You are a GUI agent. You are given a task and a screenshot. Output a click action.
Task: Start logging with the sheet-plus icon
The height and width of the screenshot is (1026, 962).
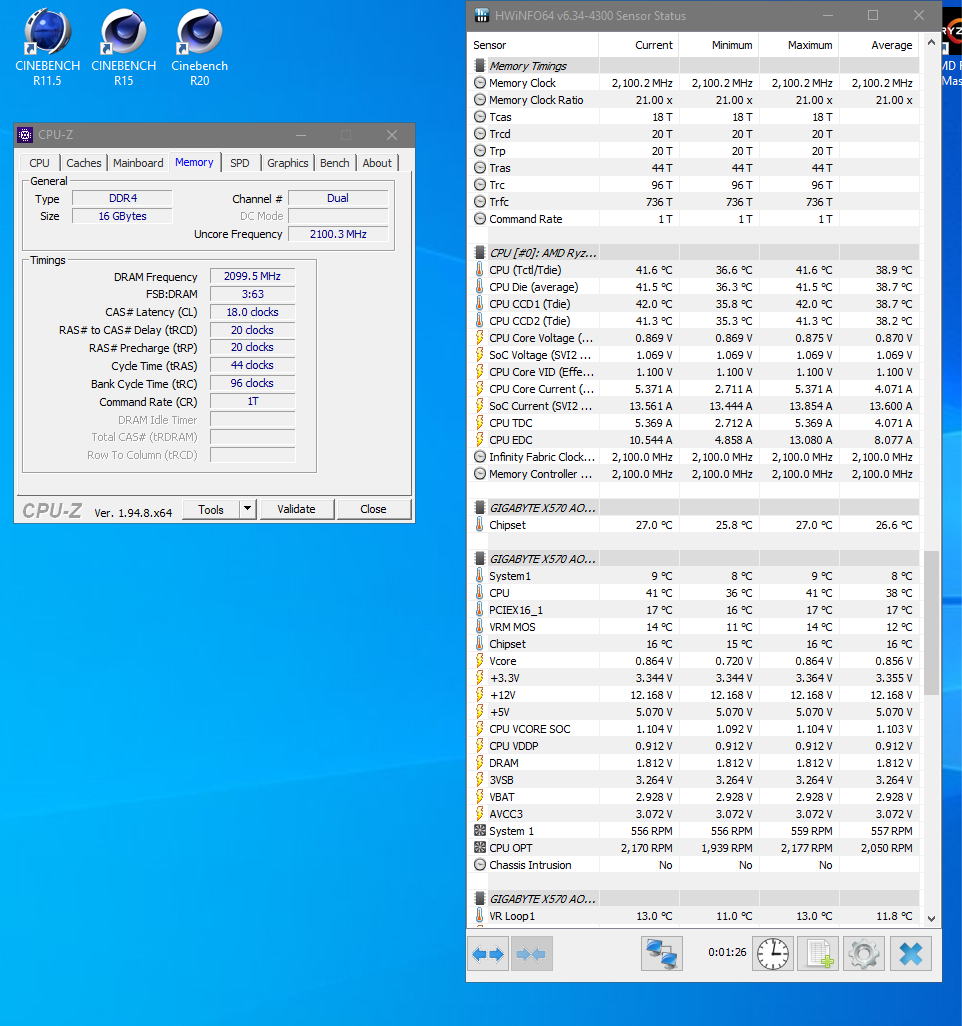[818, 953]
